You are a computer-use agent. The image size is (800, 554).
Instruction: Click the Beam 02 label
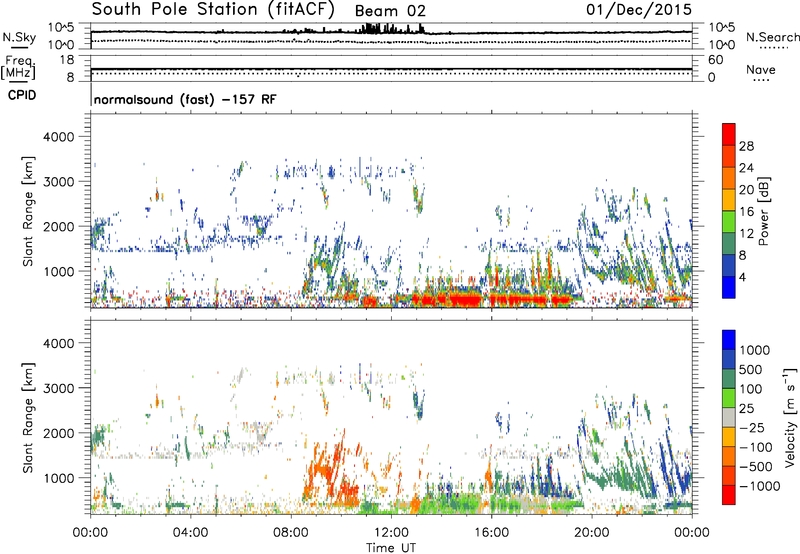click(390, 11)
